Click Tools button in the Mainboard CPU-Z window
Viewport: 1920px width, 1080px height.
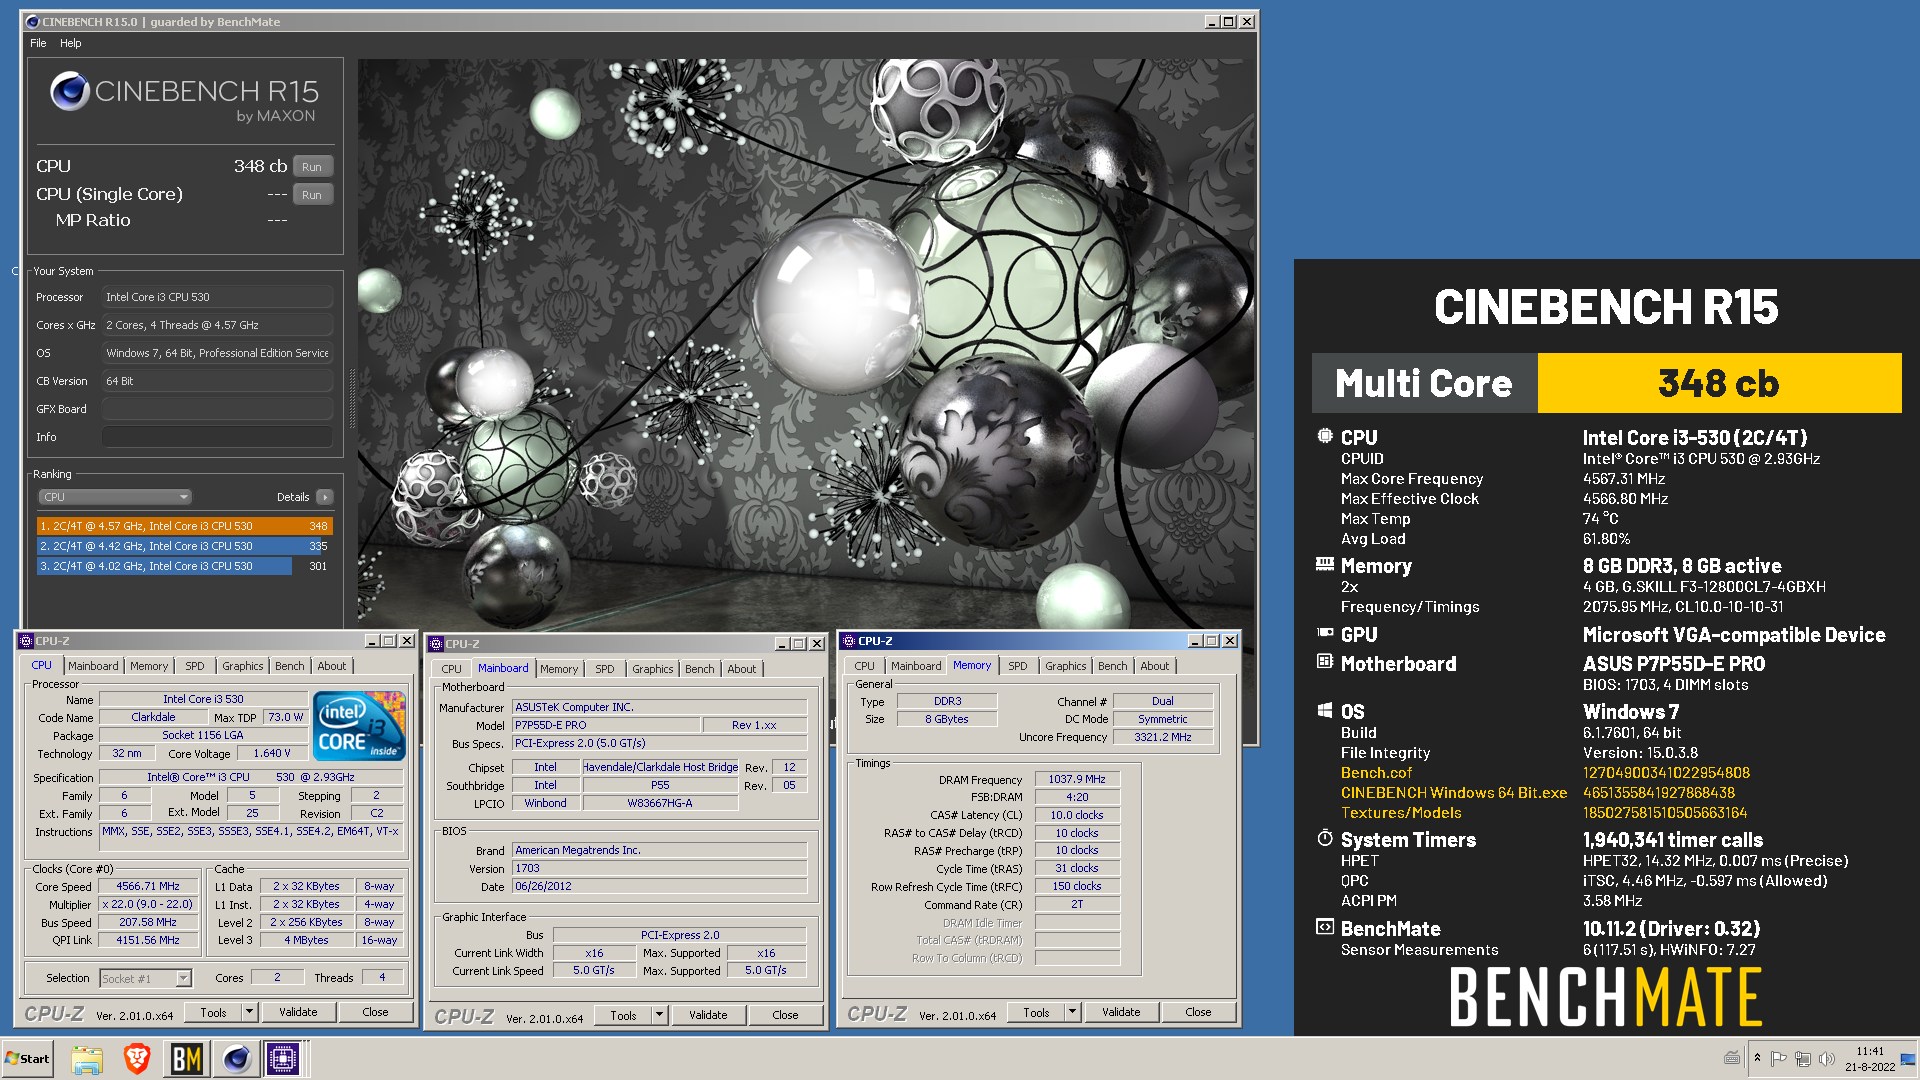click(x=623, y=1015)
